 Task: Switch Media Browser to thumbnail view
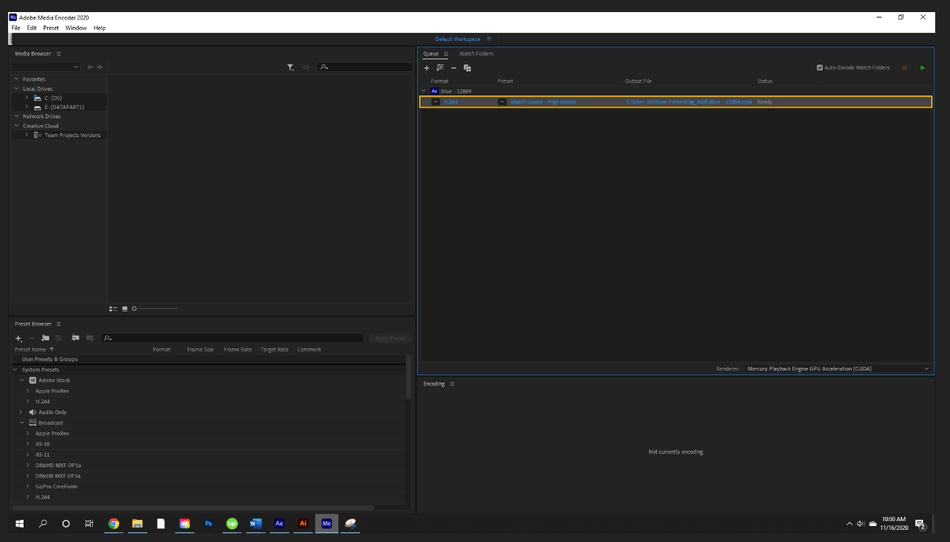tap(125, 309)
